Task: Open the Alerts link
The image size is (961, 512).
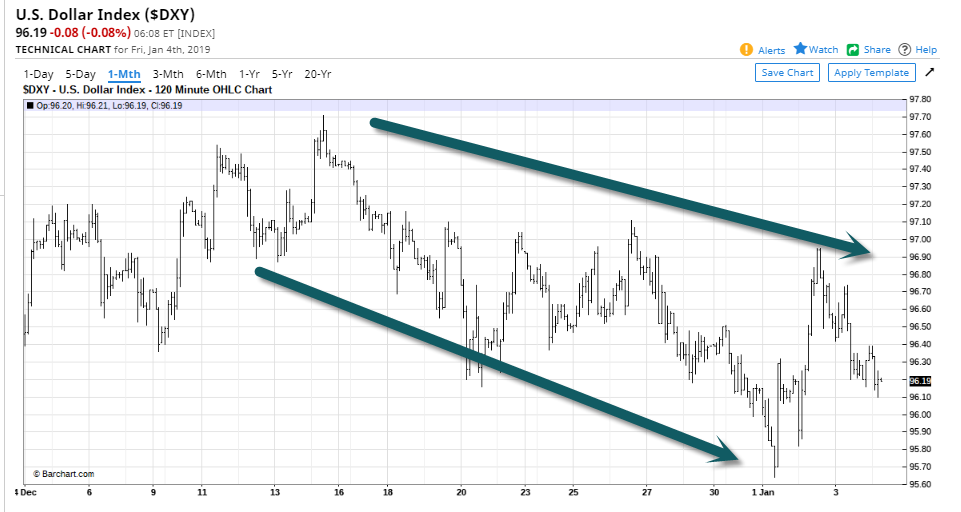Action: click(771, 50)
